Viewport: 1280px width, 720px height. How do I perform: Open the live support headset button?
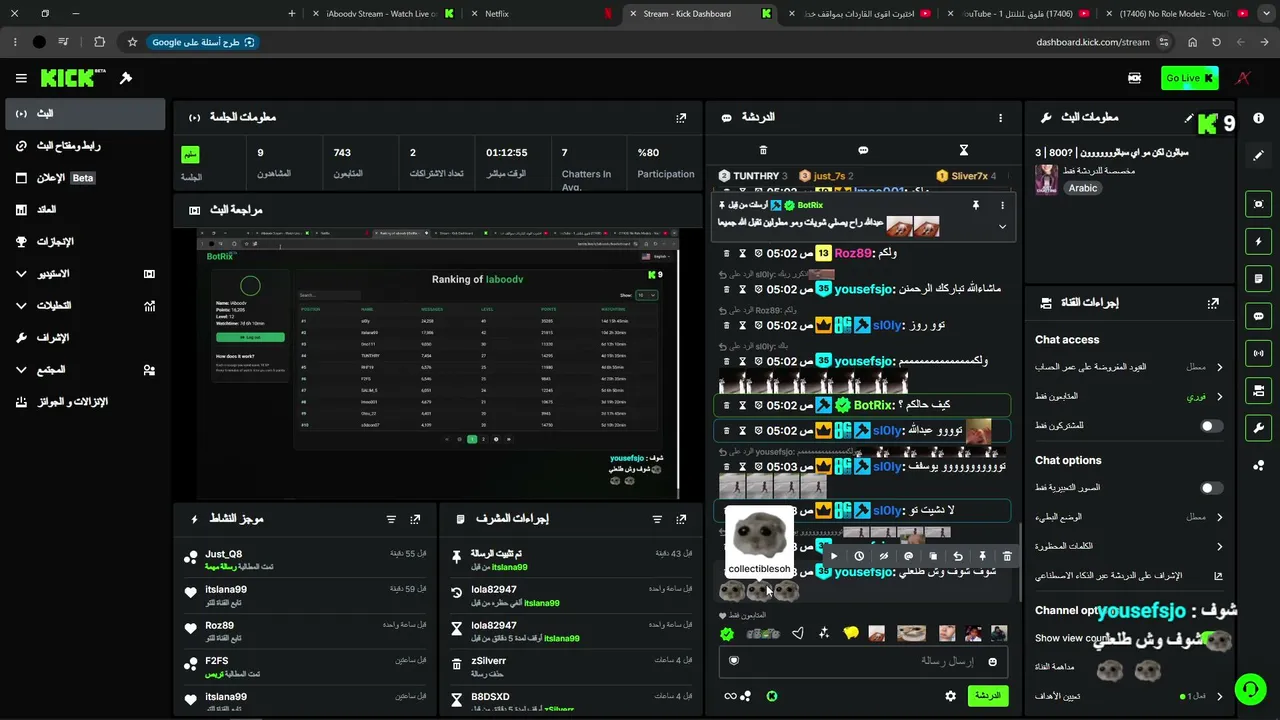(1250, 689)
